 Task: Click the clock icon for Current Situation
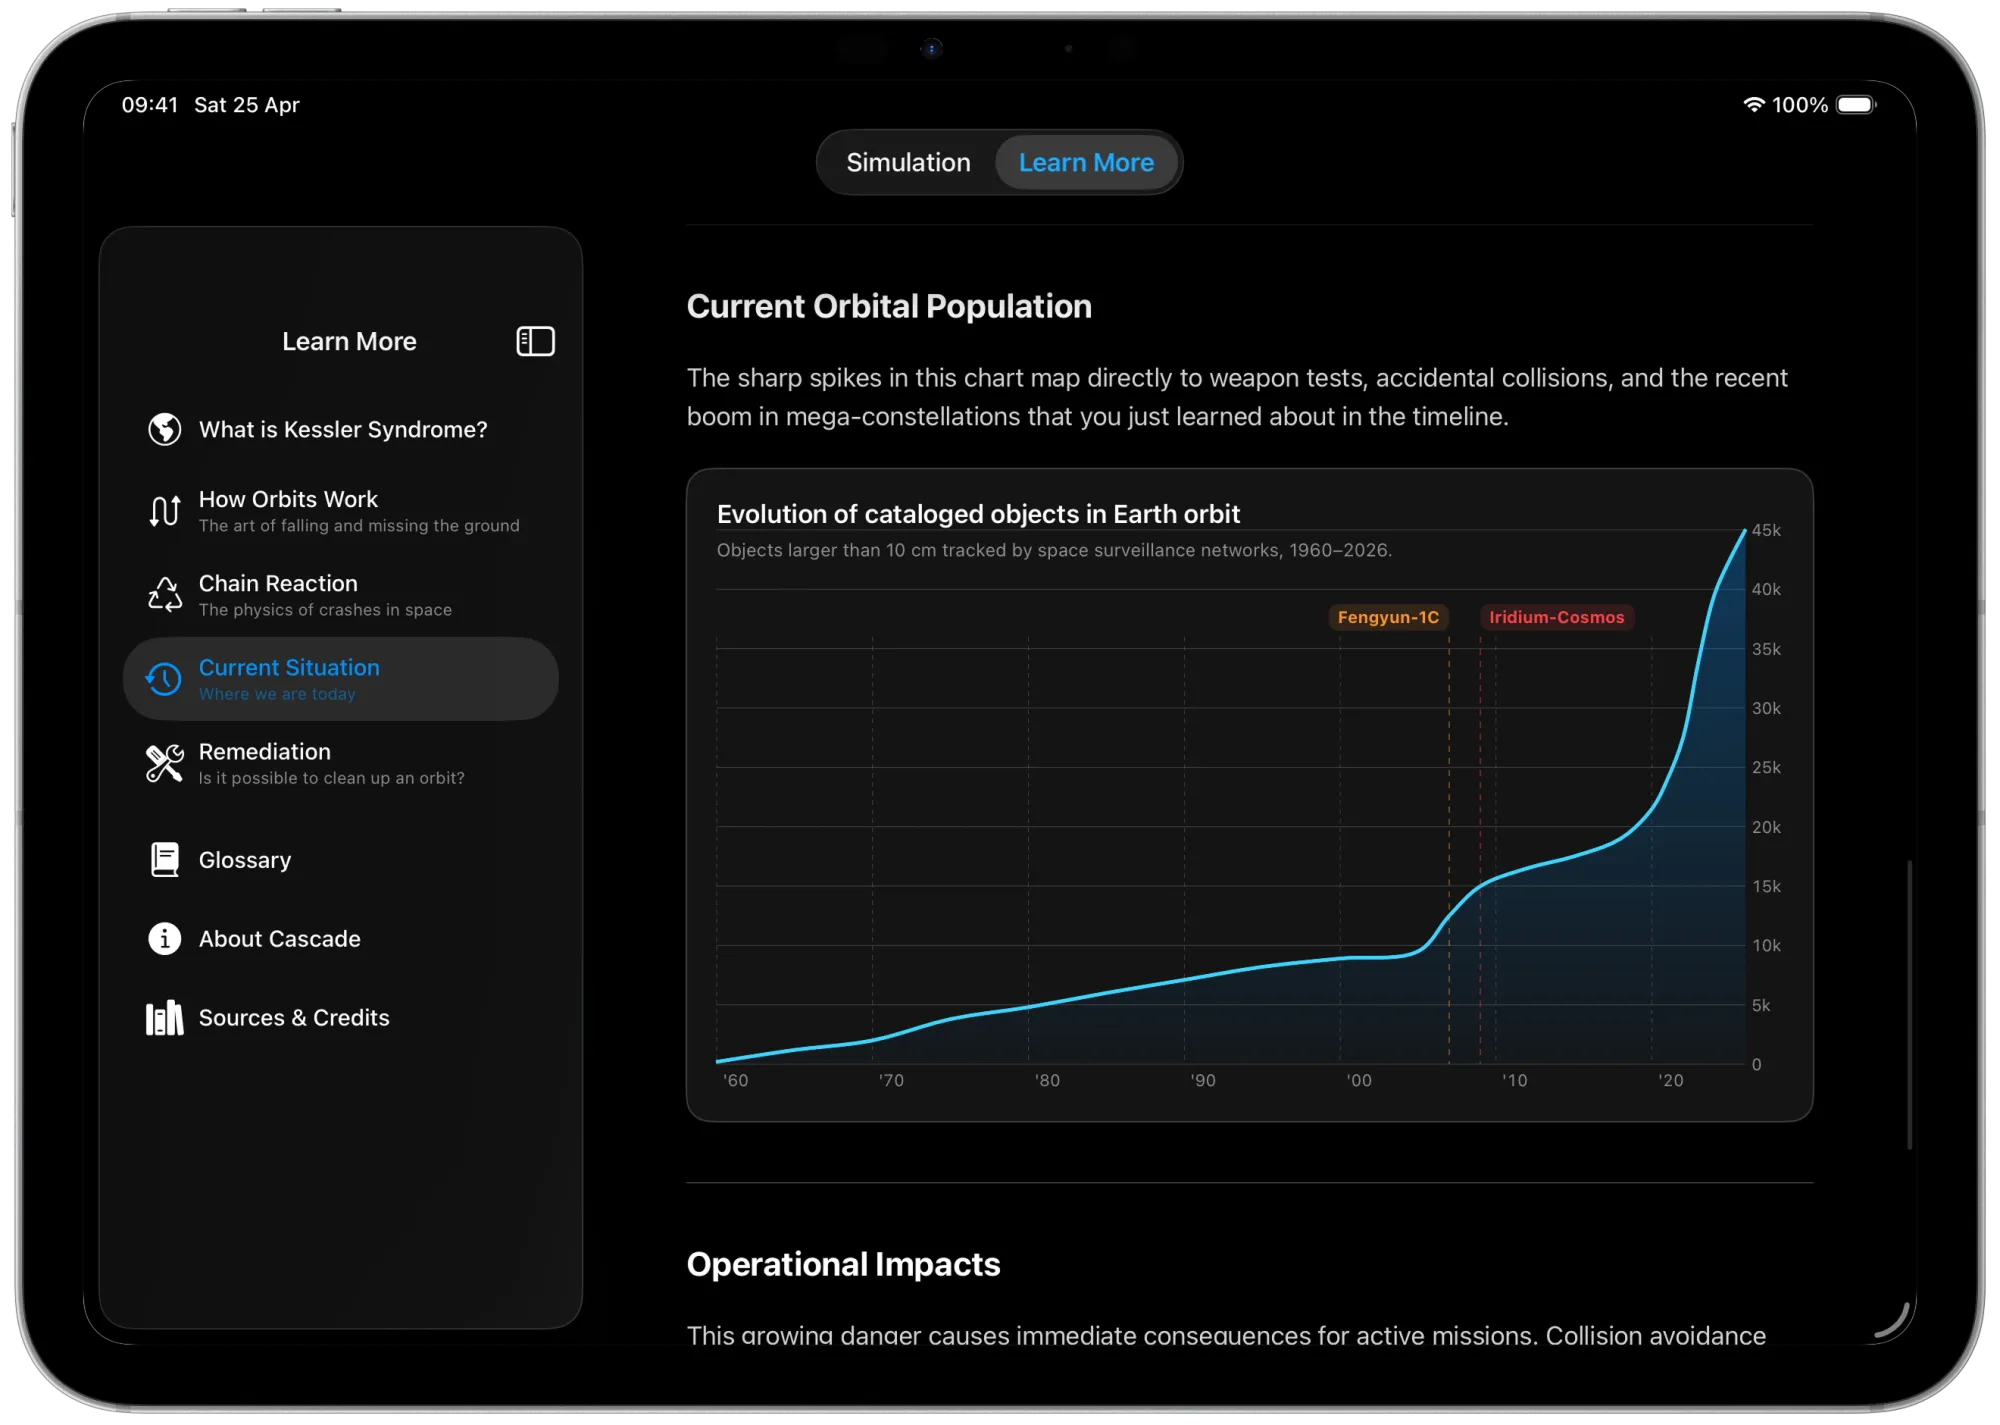pyautogui.click(x=164, y=679)
